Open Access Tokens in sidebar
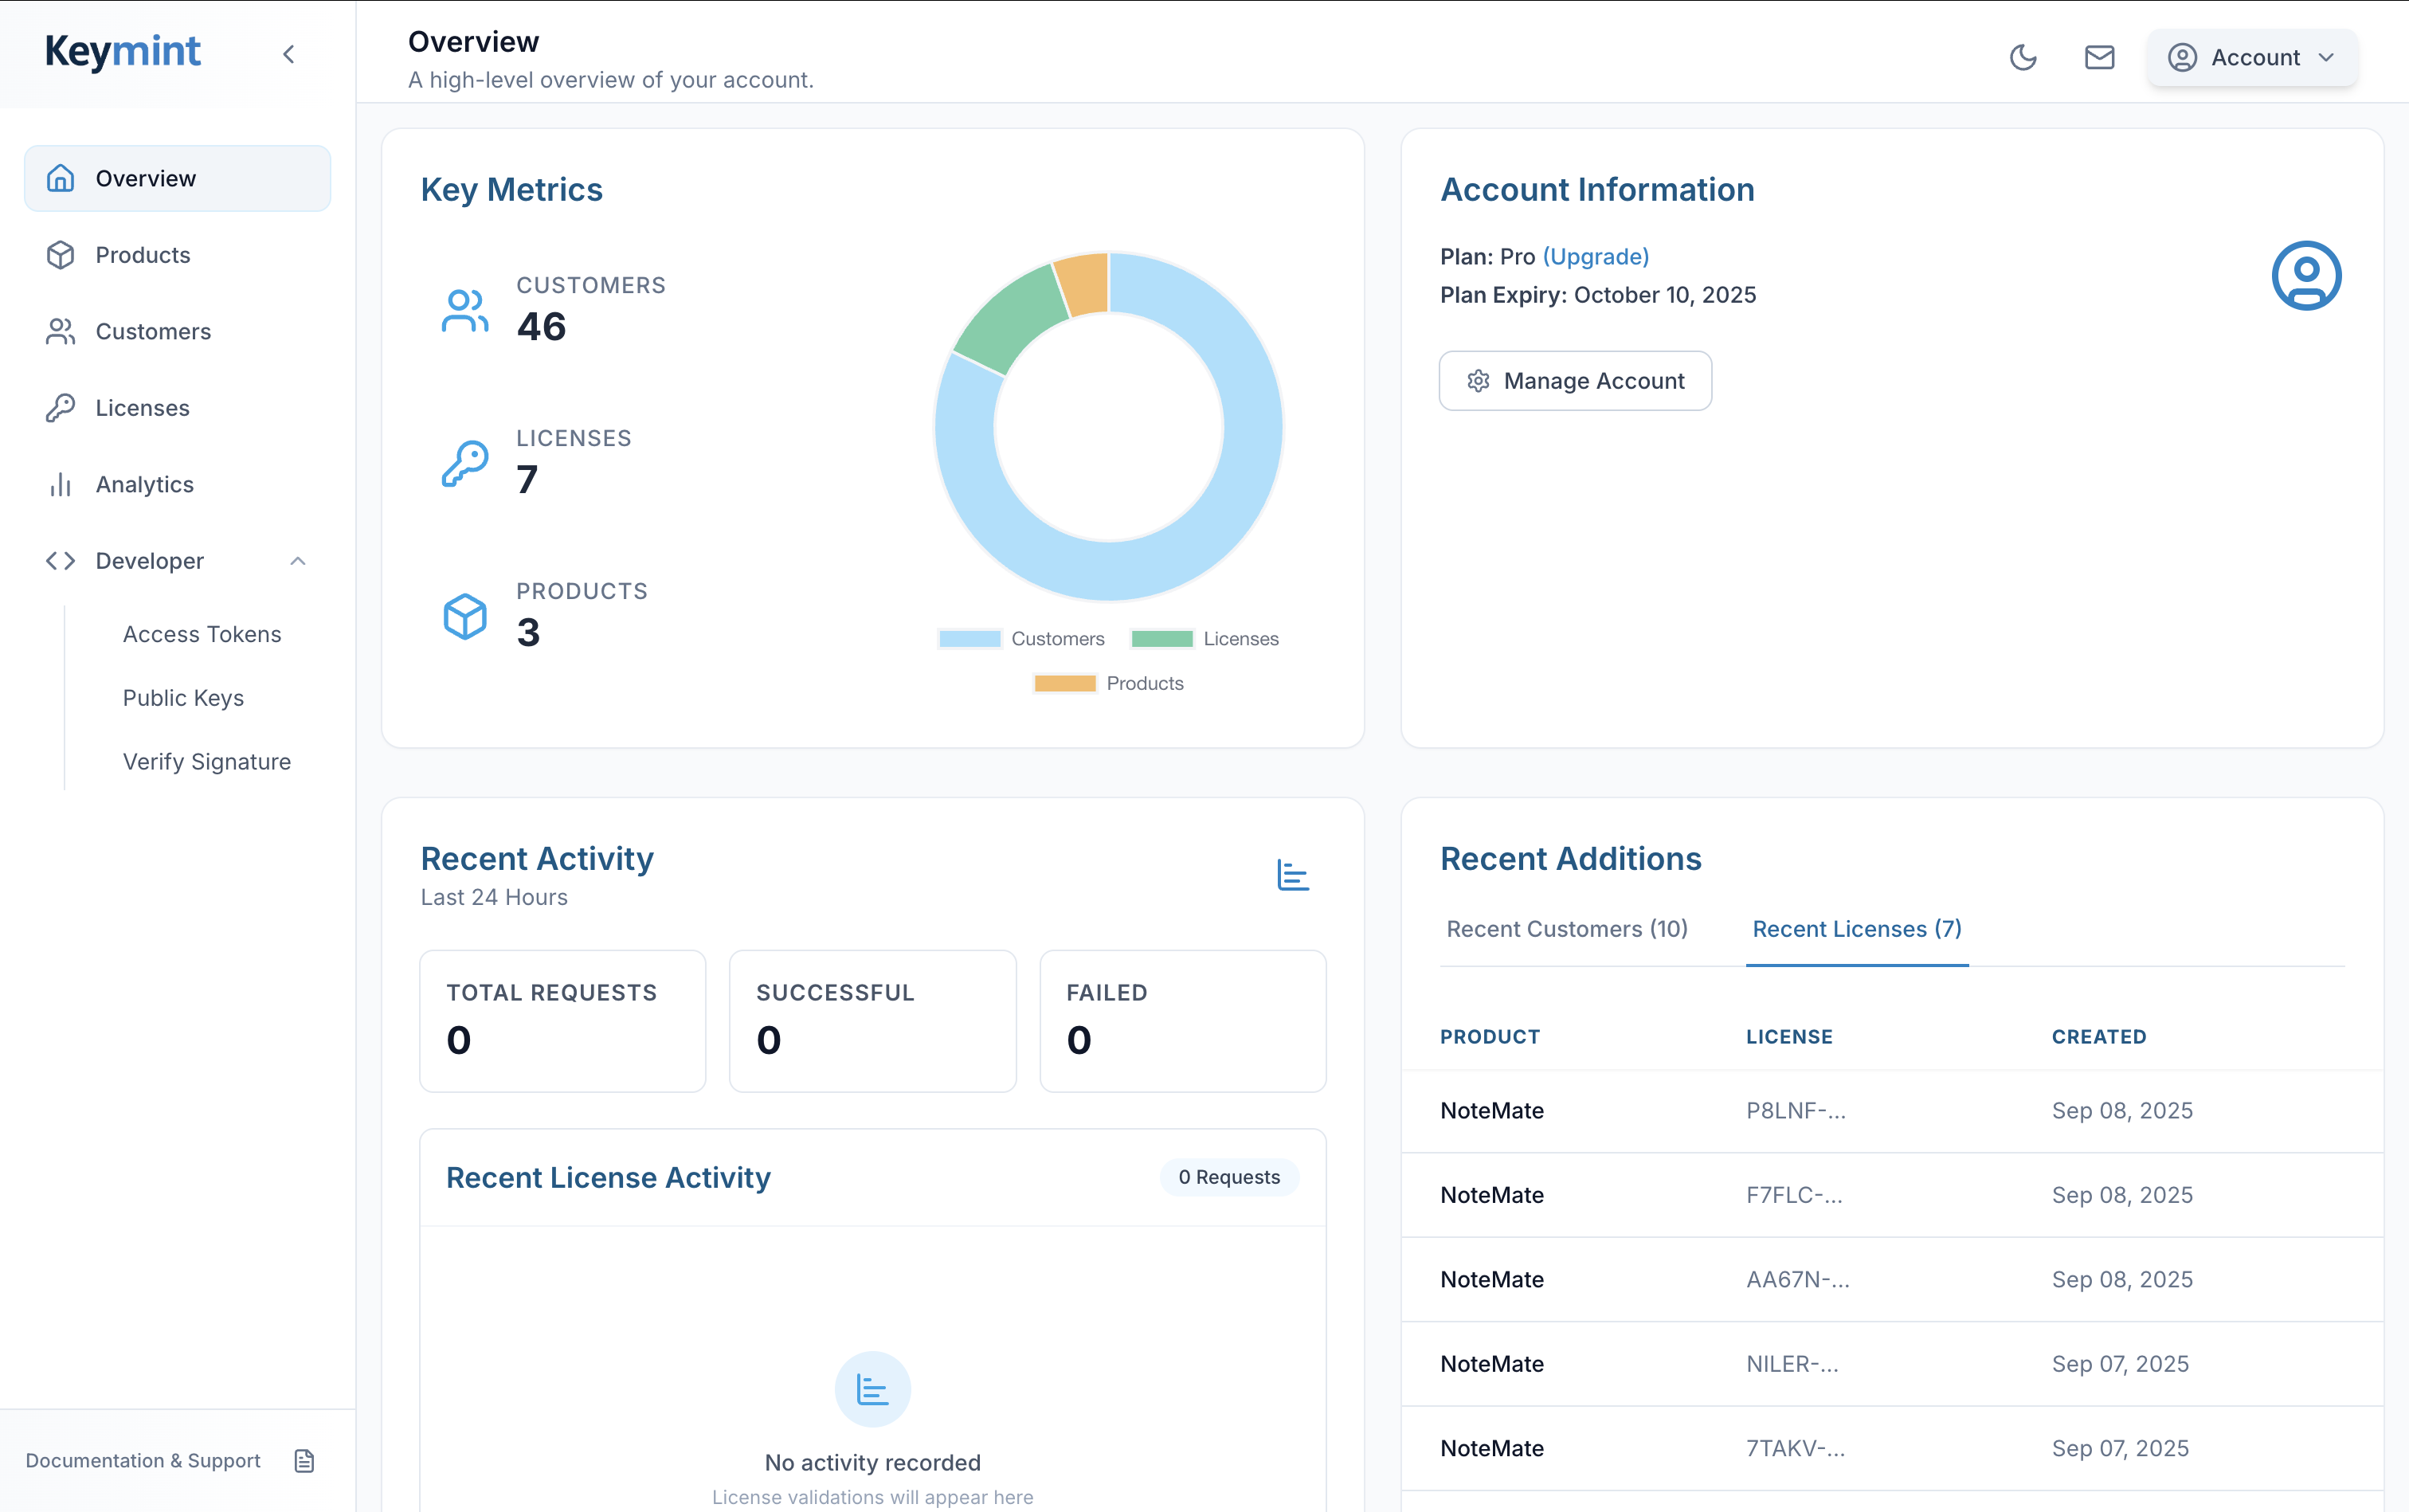2409x1512 pixels. (202, 634)
